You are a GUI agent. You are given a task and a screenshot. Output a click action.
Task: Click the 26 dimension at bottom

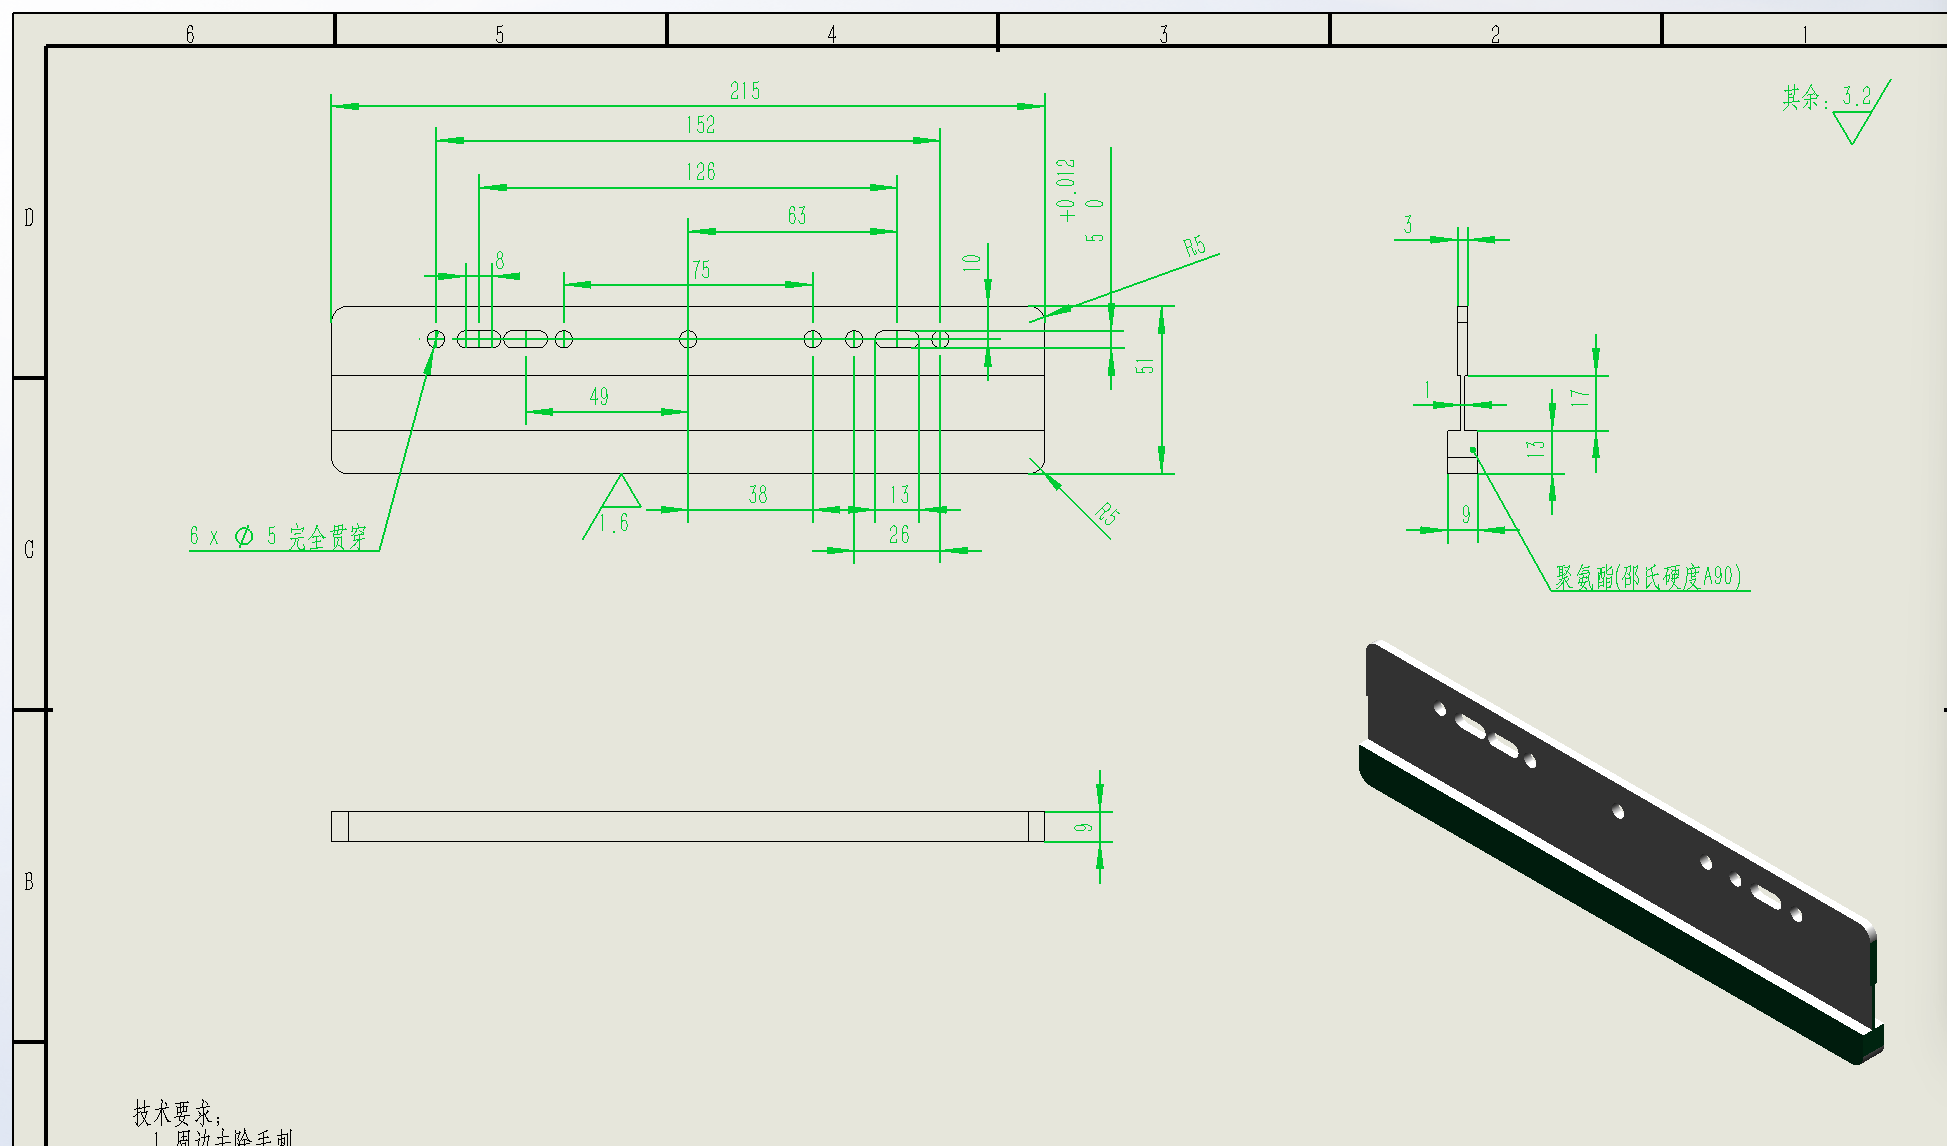898,536
